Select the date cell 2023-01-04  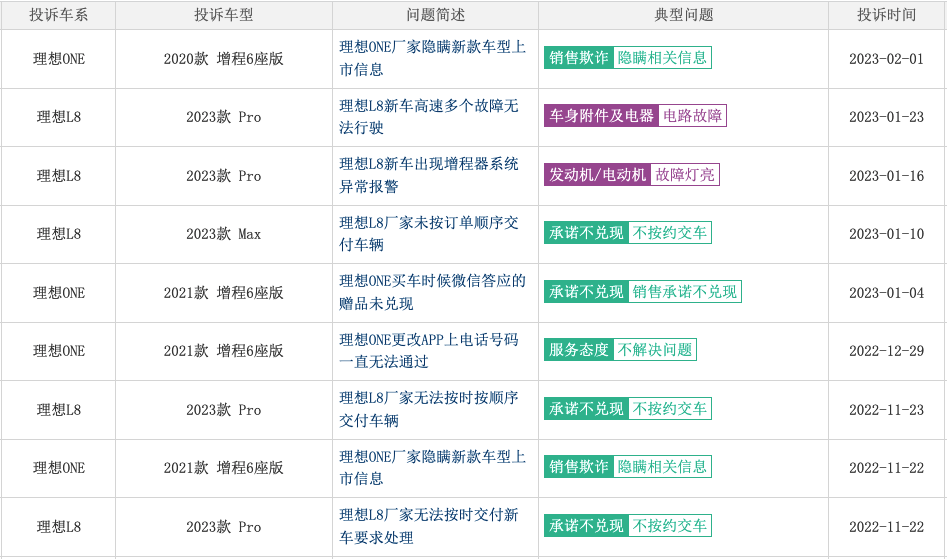(887, 293)
